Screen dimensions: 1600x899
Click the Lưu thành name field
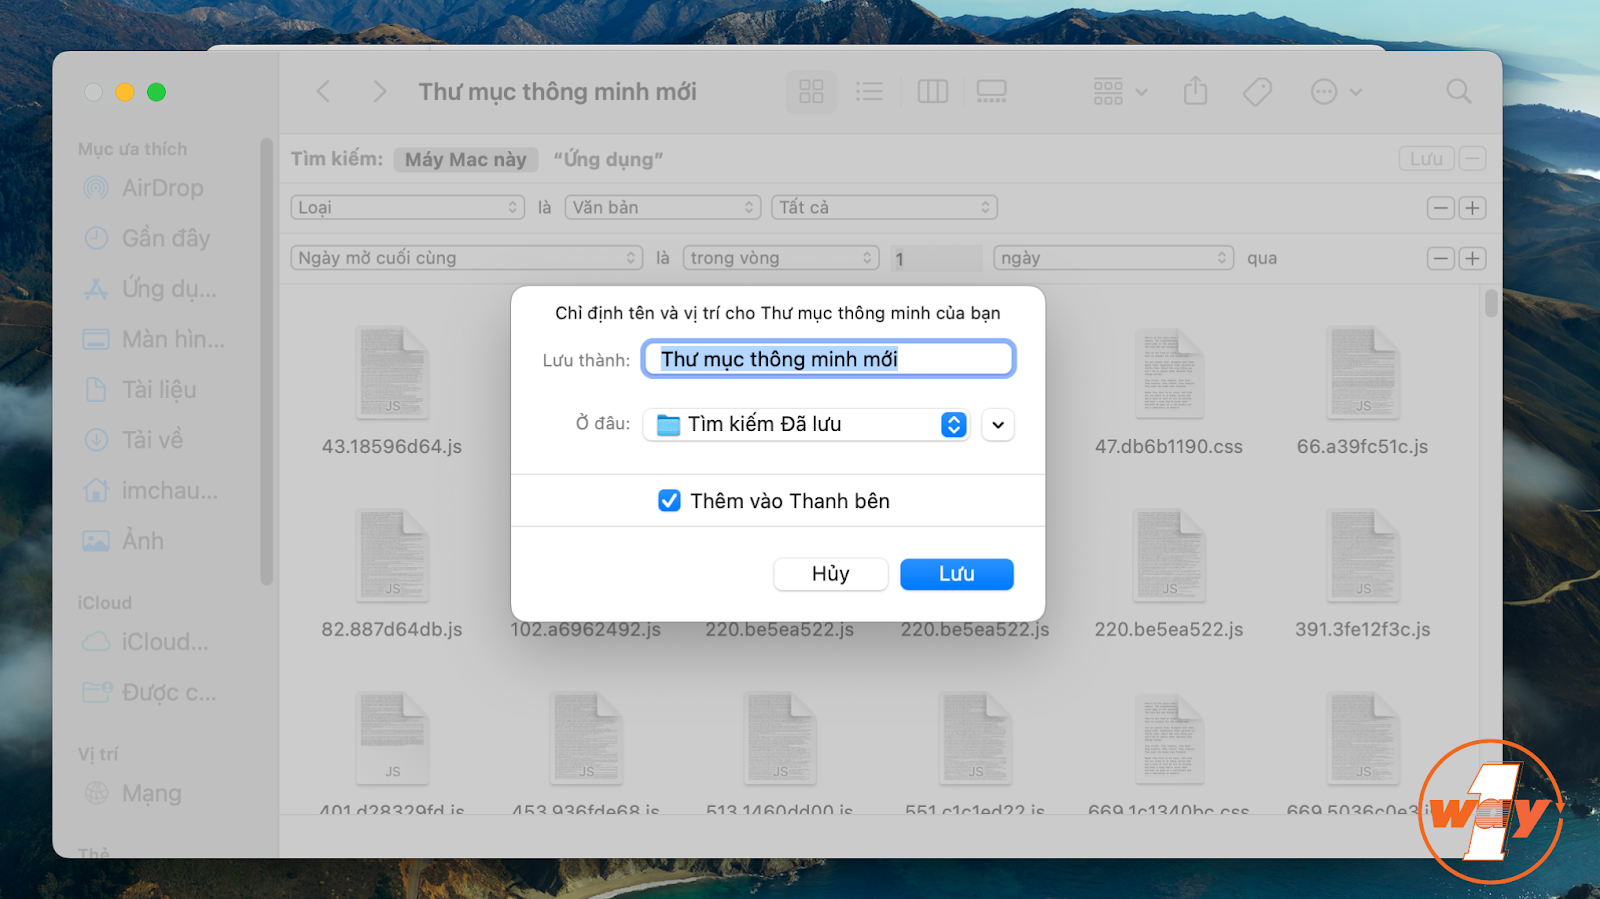click(828, 359)
